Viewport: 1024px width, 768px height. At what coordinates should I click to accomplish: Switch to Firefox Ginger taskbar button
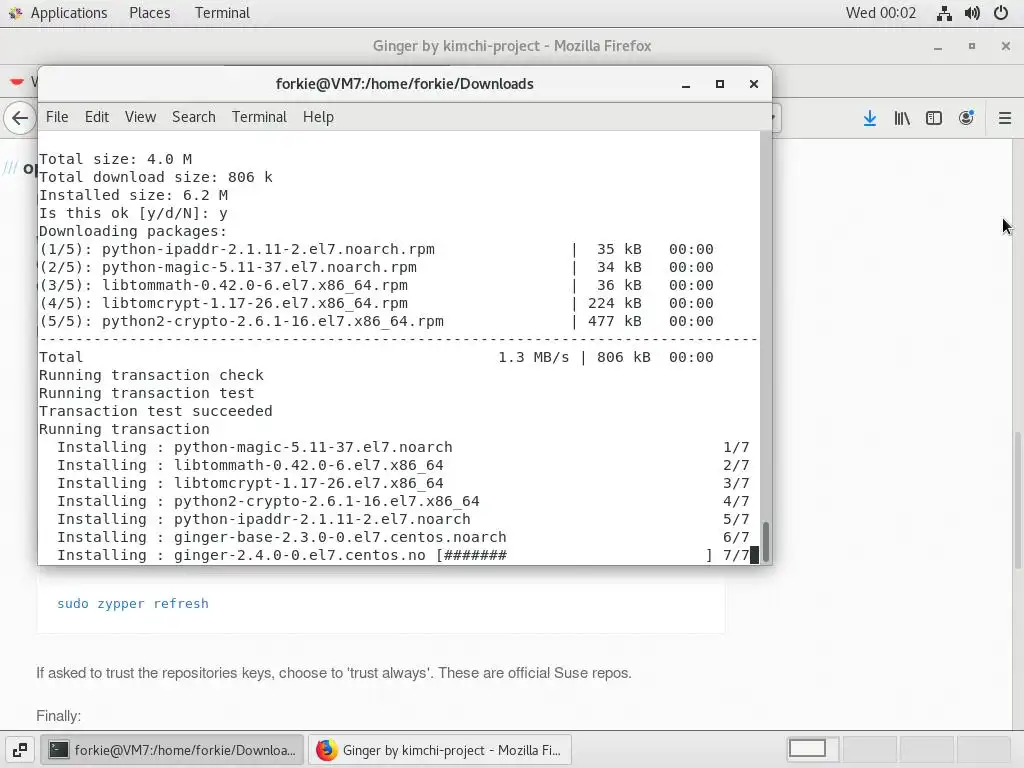point(440,750)
